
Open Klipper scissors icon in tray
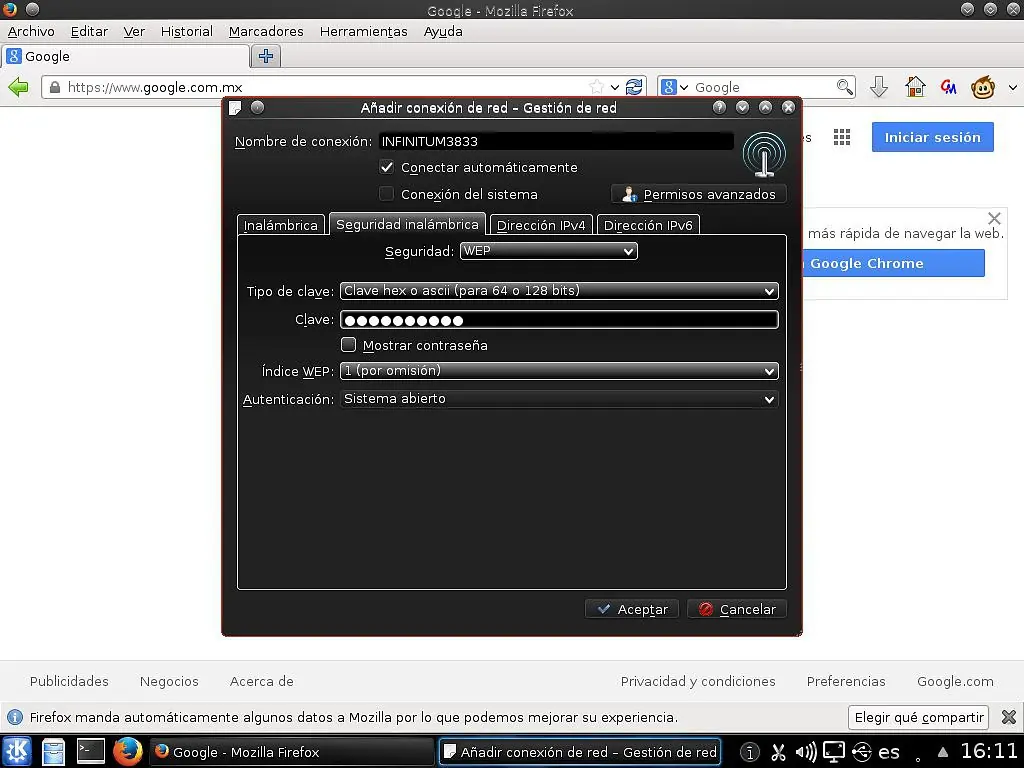[x=778, y=752]
